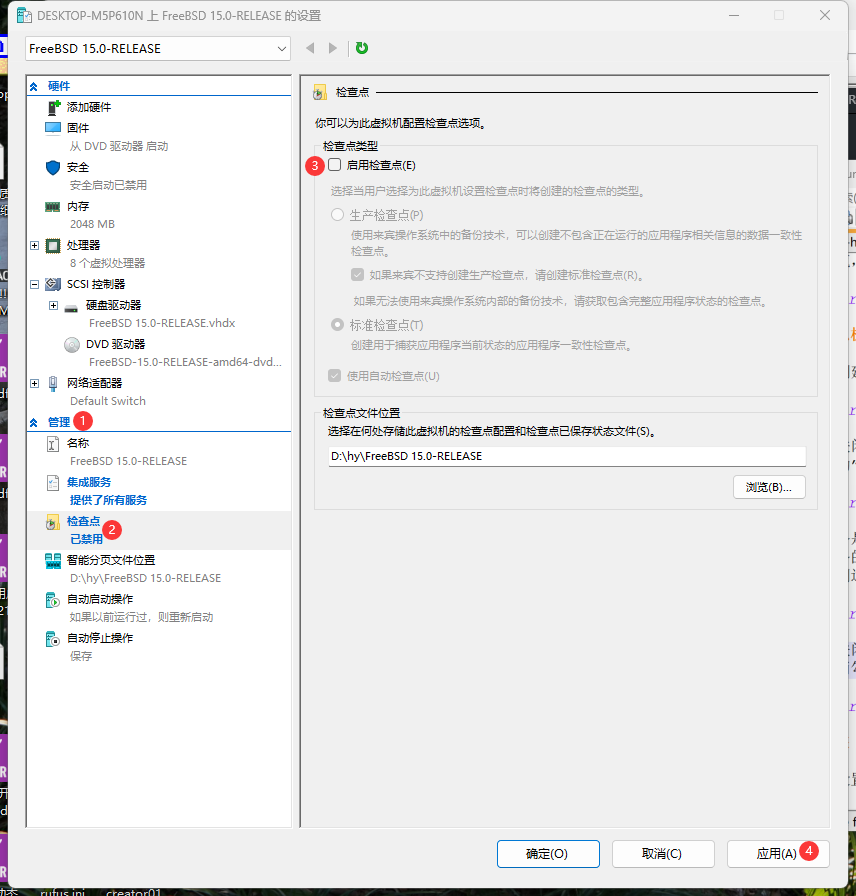Toggle the 使用自动检查点(U) checkbox
856x896 pixels.
[x=335, y=375]
